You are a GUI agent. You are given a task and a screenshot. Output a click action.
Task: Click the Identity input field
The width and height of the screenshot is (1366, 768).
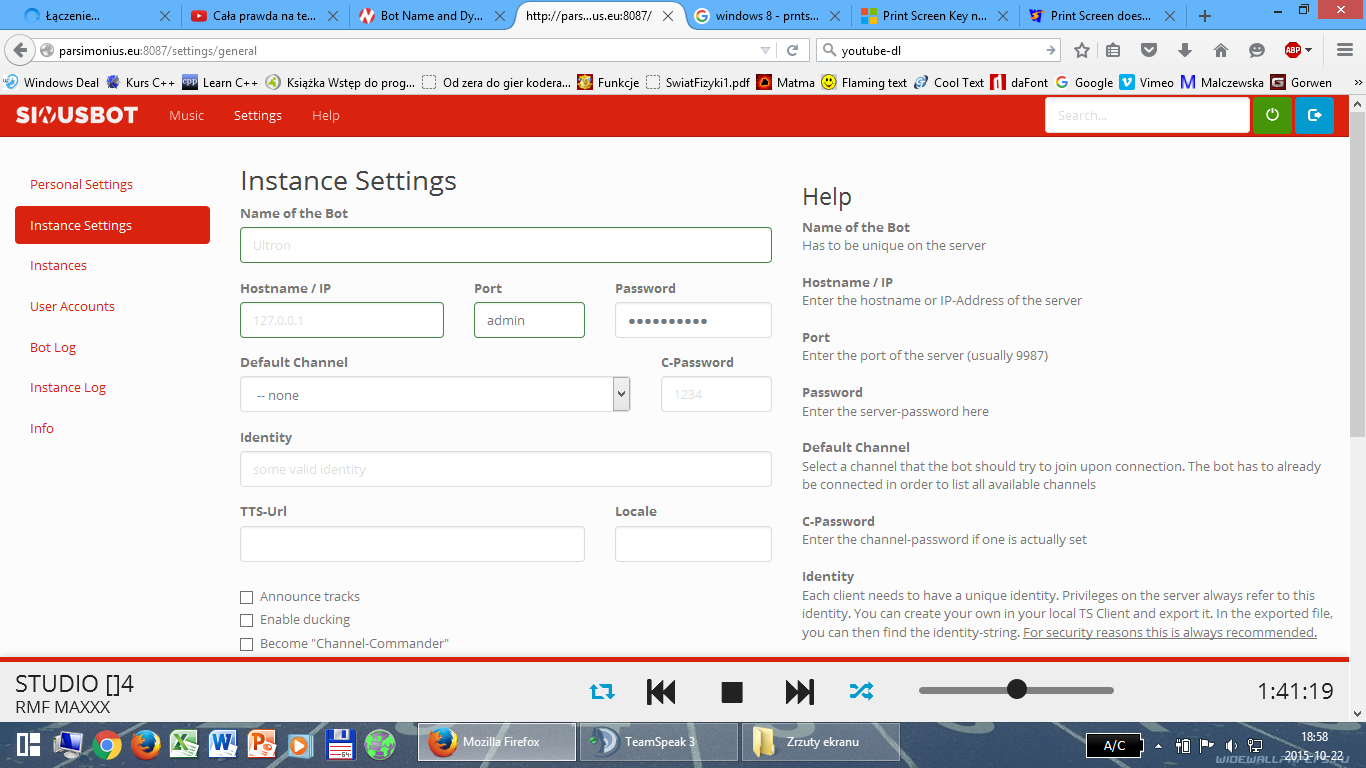[x=506, y=469]
